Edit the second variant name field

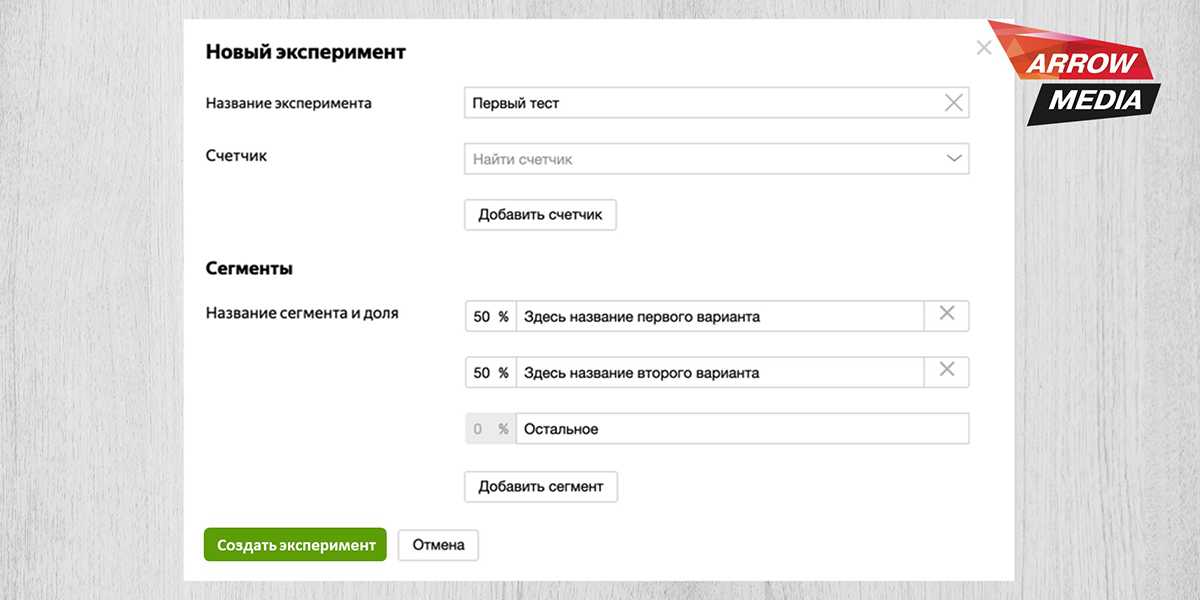tap(720, 372)
